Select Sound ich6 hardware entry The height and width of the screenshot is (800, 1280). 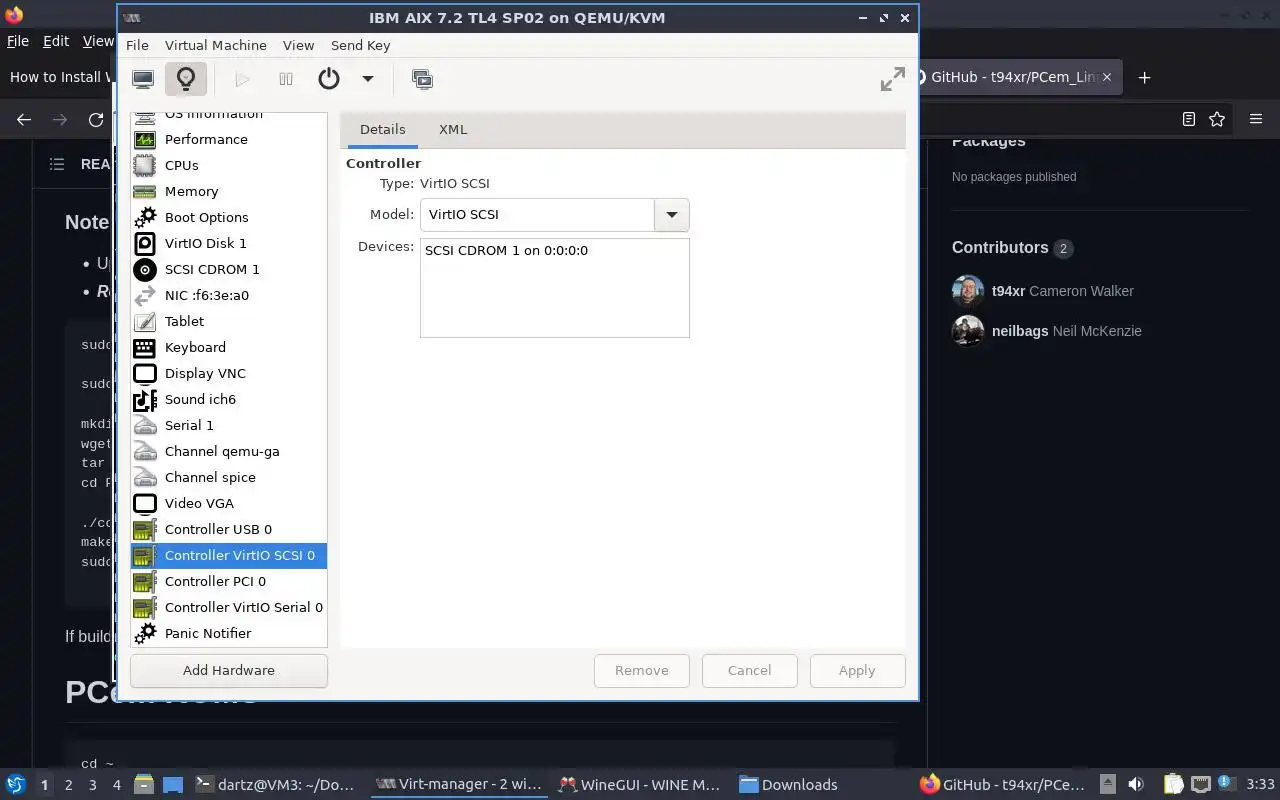229,399
